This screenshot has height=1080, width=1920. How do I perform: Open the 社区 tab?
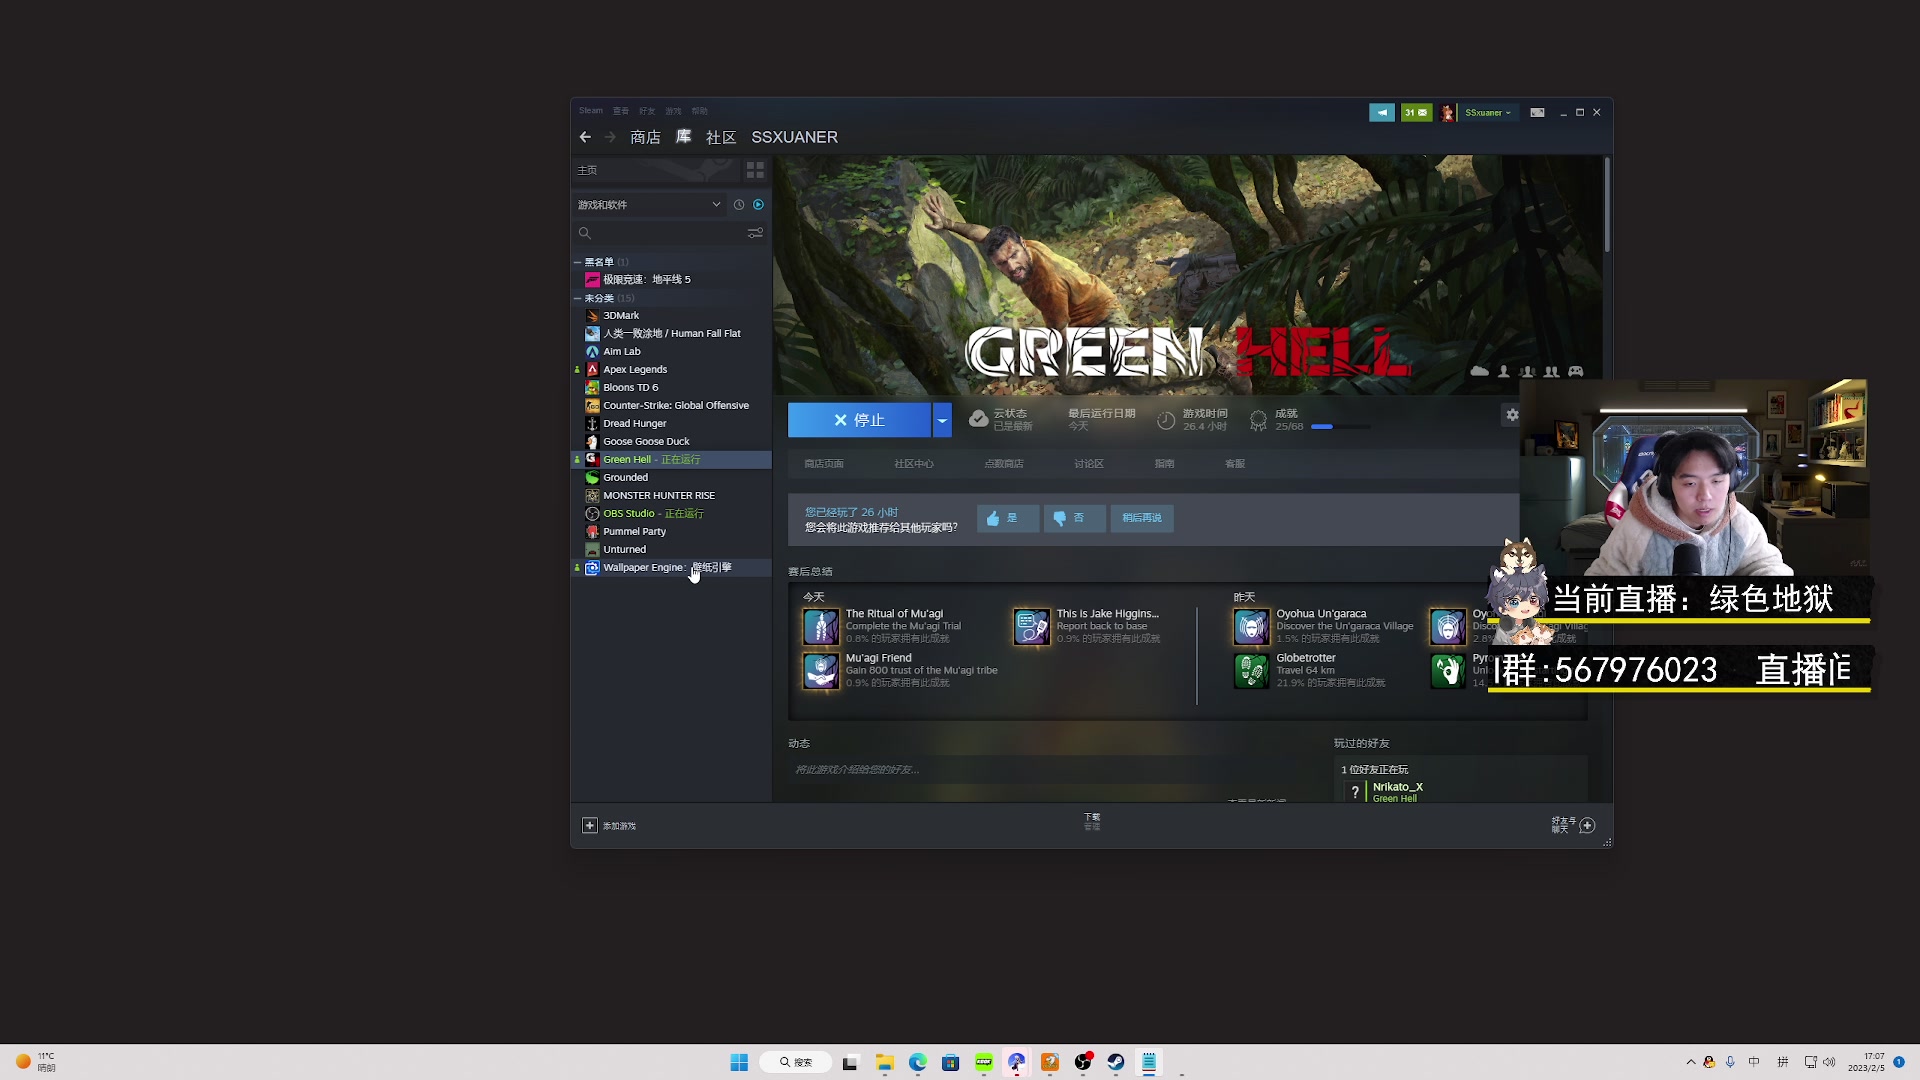pyautogui.click(x=720, y=137)
